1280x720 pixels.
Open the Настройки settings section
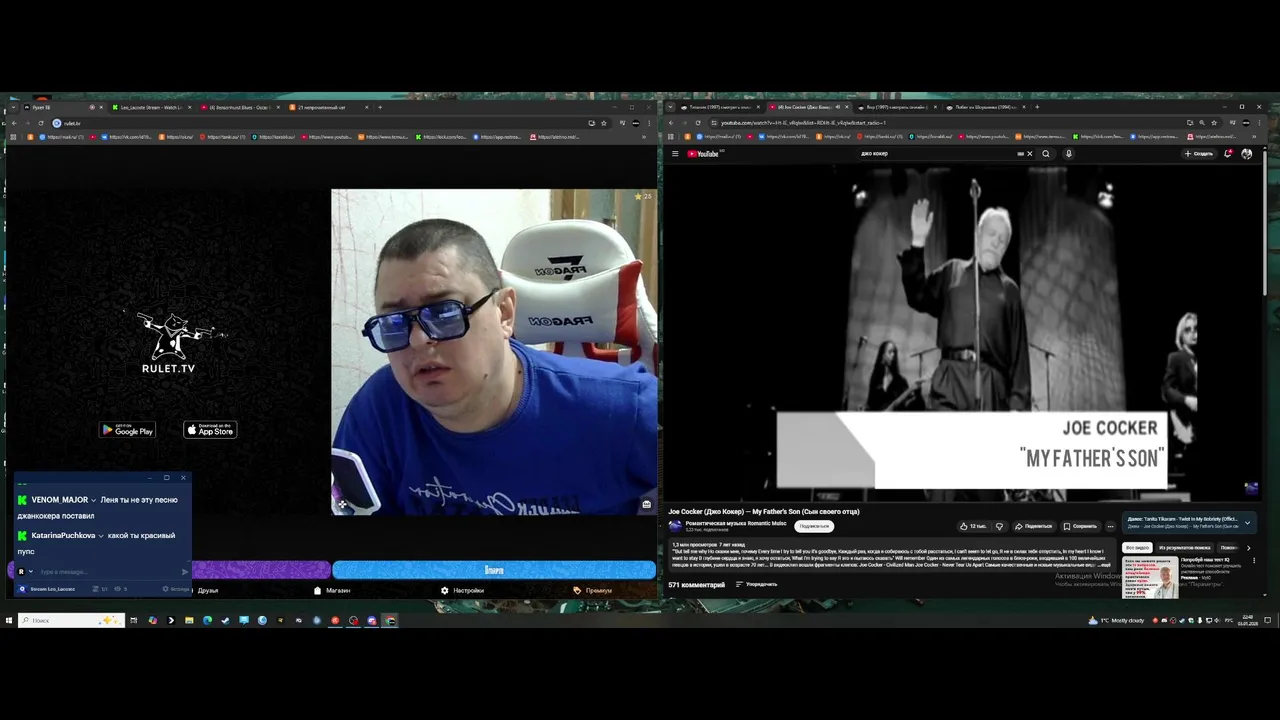click(x=462, y=591)
